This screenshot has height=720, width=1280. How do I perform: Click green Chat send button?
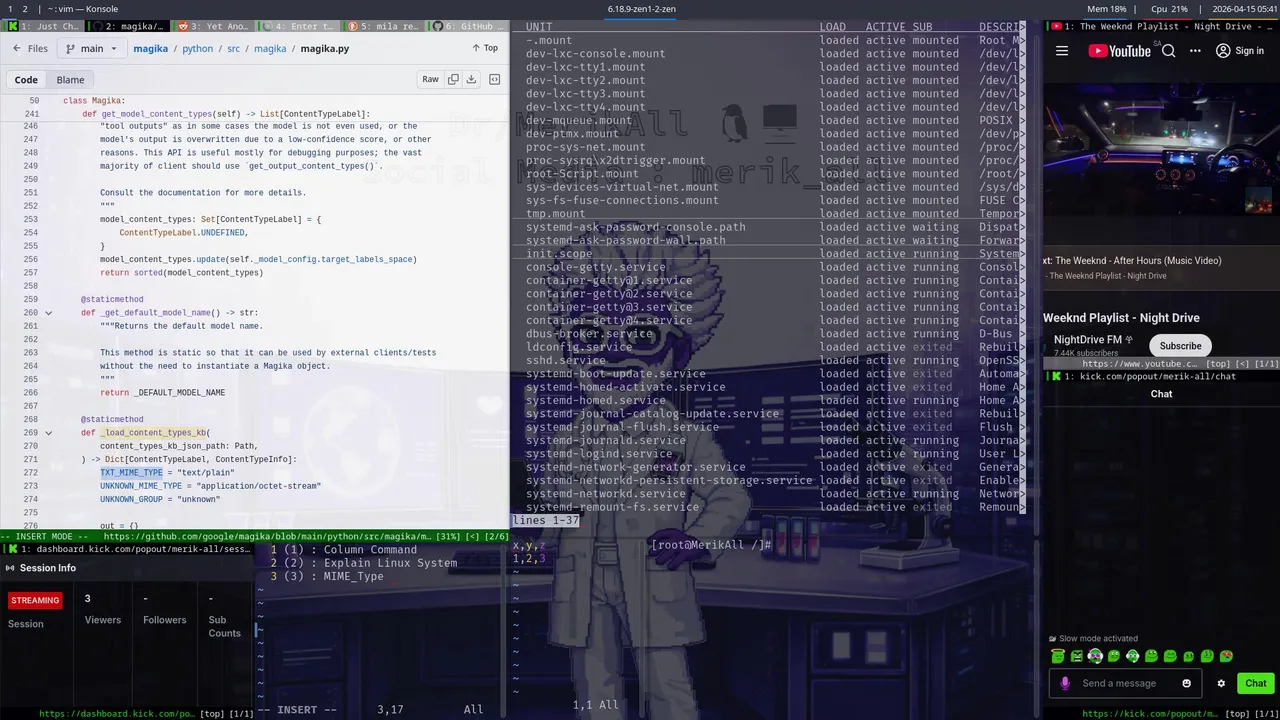point(1256,683)
